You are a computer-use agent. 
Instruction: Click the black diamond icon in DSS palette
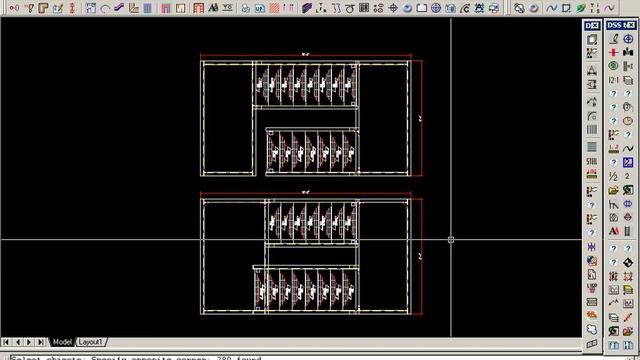pos(628,262)
